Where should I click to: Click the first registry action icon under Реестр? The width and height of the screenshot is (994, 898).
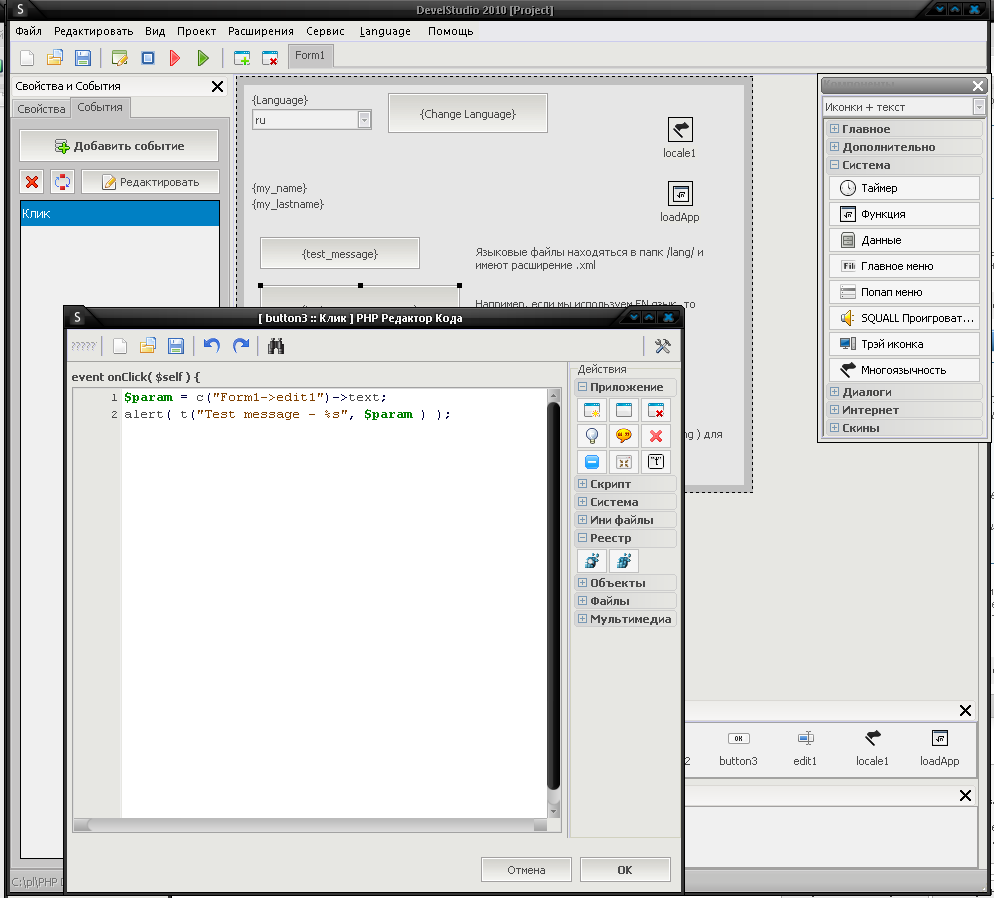click(x=592, y=561)
